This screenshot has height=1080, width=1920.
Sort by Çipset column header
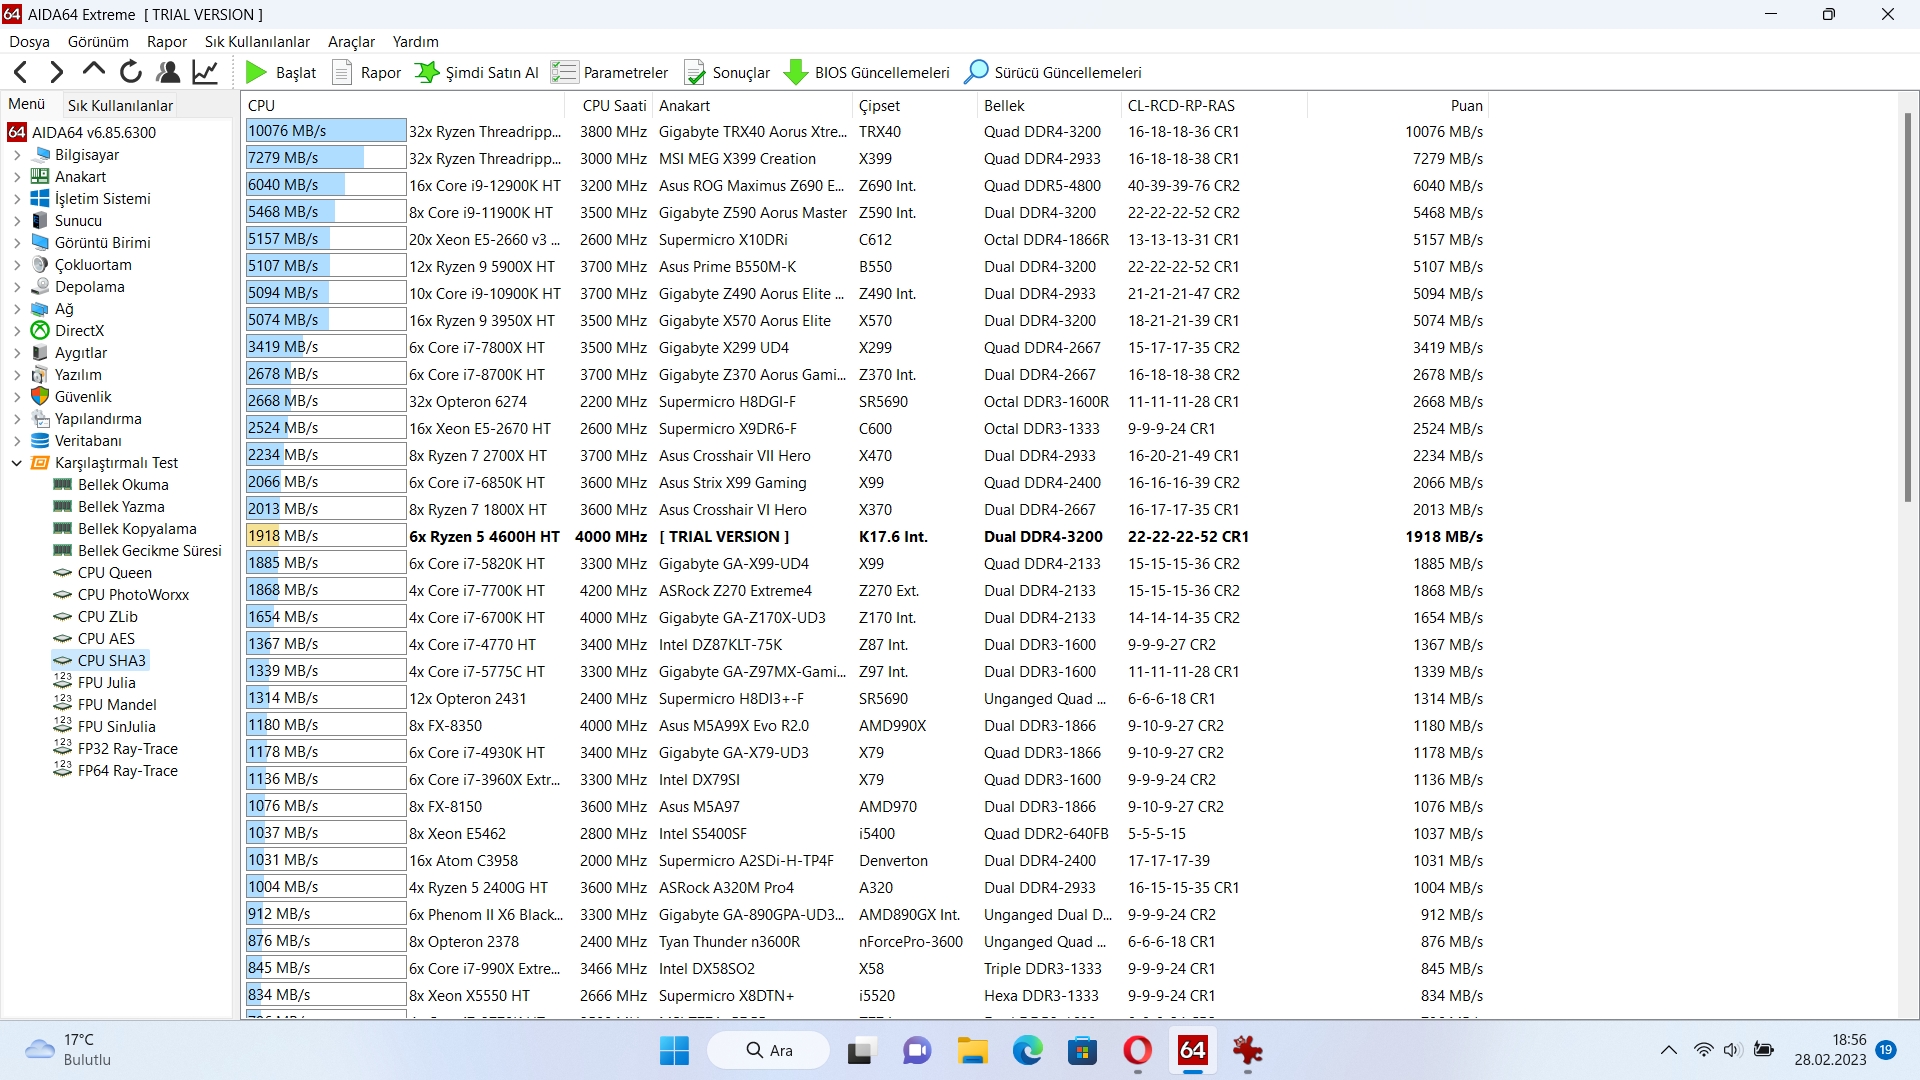pyautogui.click(x=915, y=105)
